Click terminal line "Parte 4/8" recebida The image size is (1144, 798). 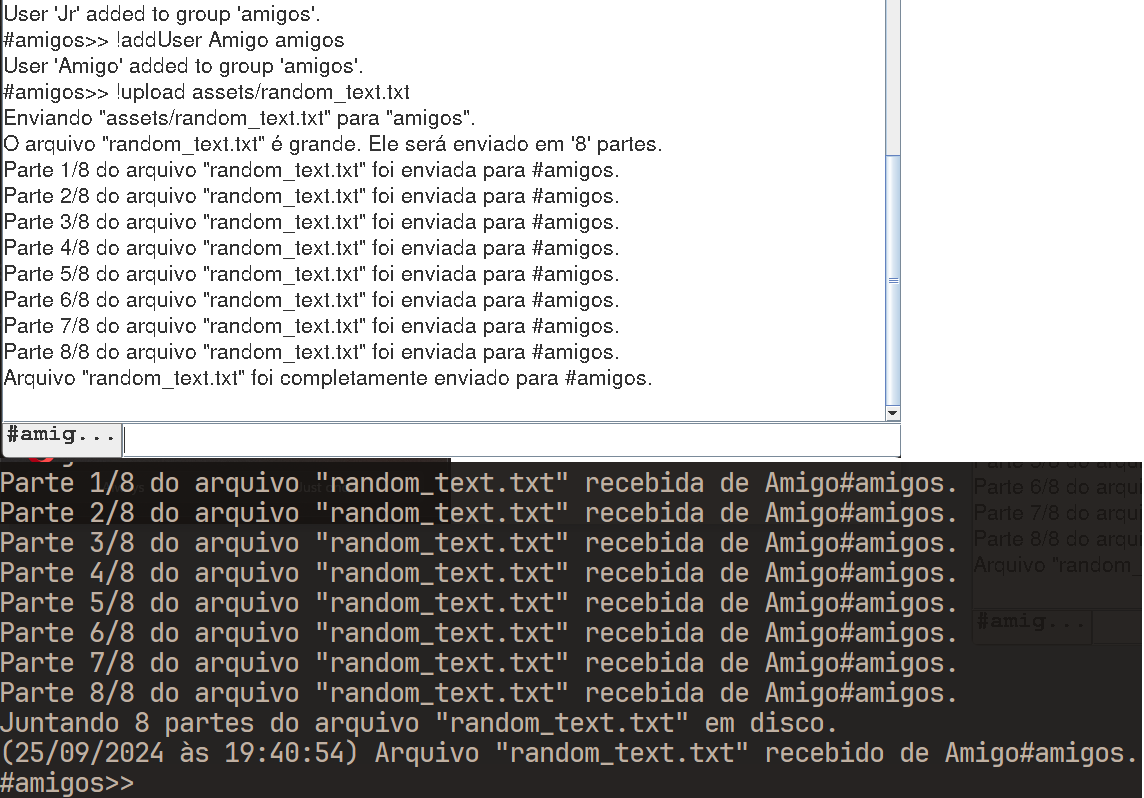479,573
